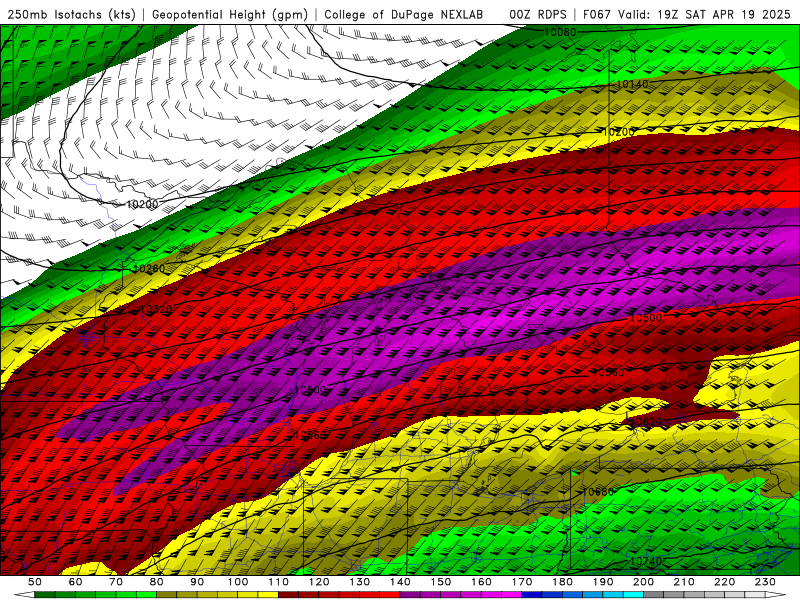Select the 120 value on the color scale
Viewport: 800px width, 600px height.
pyautogui.click(x=319, y=582)
